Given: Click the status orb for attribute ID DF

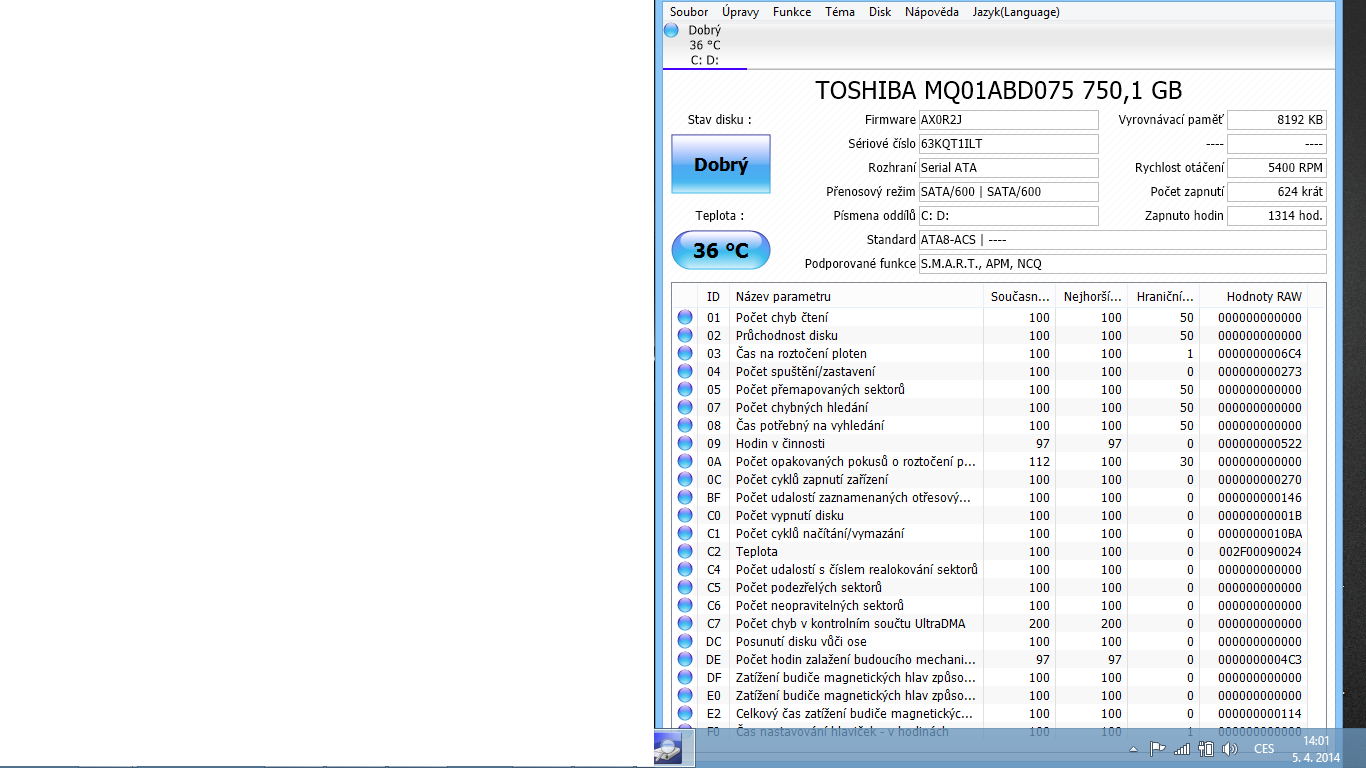Looking at the screenshot, I should [x=685, y=677].
